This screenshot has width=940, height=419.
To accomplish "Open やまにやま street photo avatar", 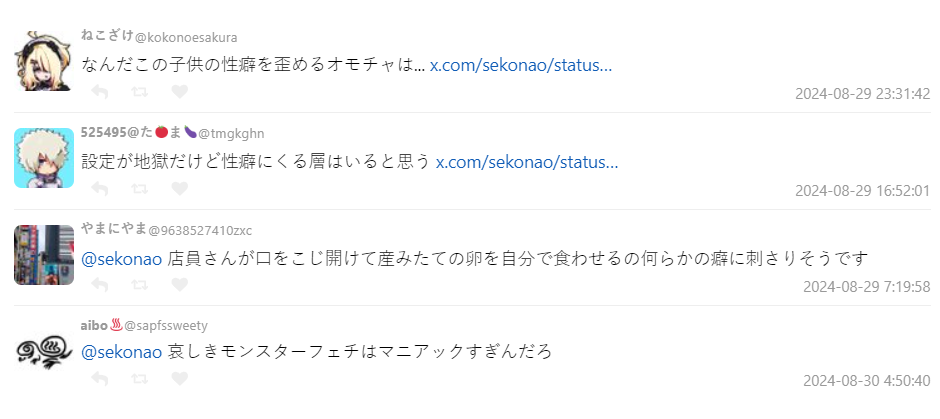I will pos(44,254).
